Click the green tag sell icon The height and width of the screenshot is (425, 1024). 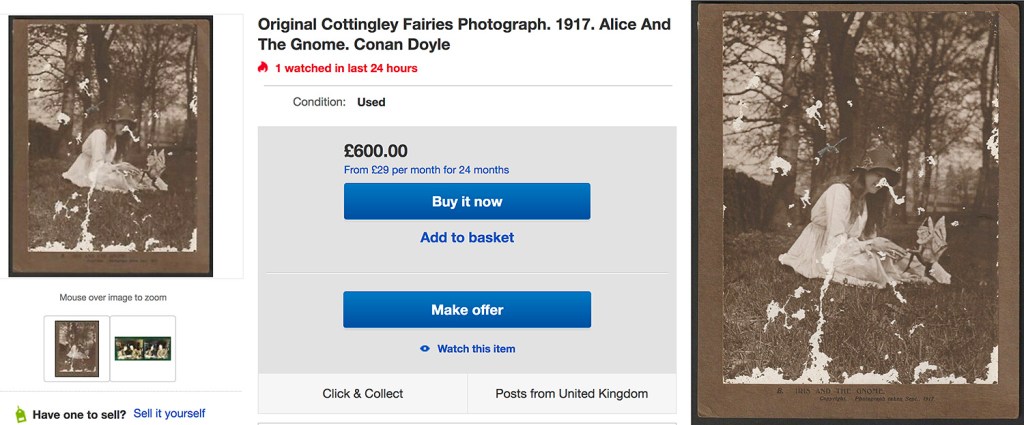20,414
